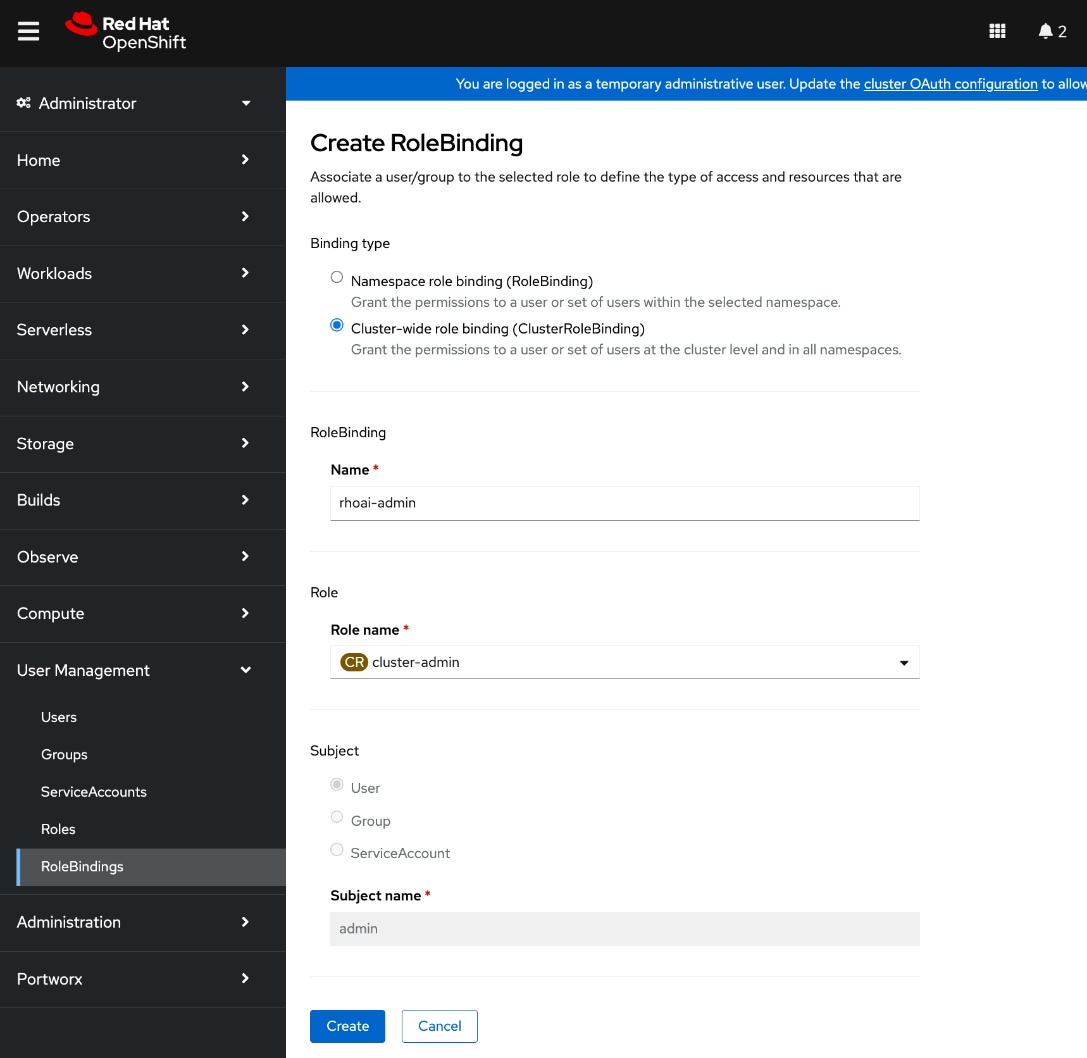The width and height of the screenshot is (1087, 1058).
Task: Cancel the RoleBinding creation
Action: pos(439,1026)
